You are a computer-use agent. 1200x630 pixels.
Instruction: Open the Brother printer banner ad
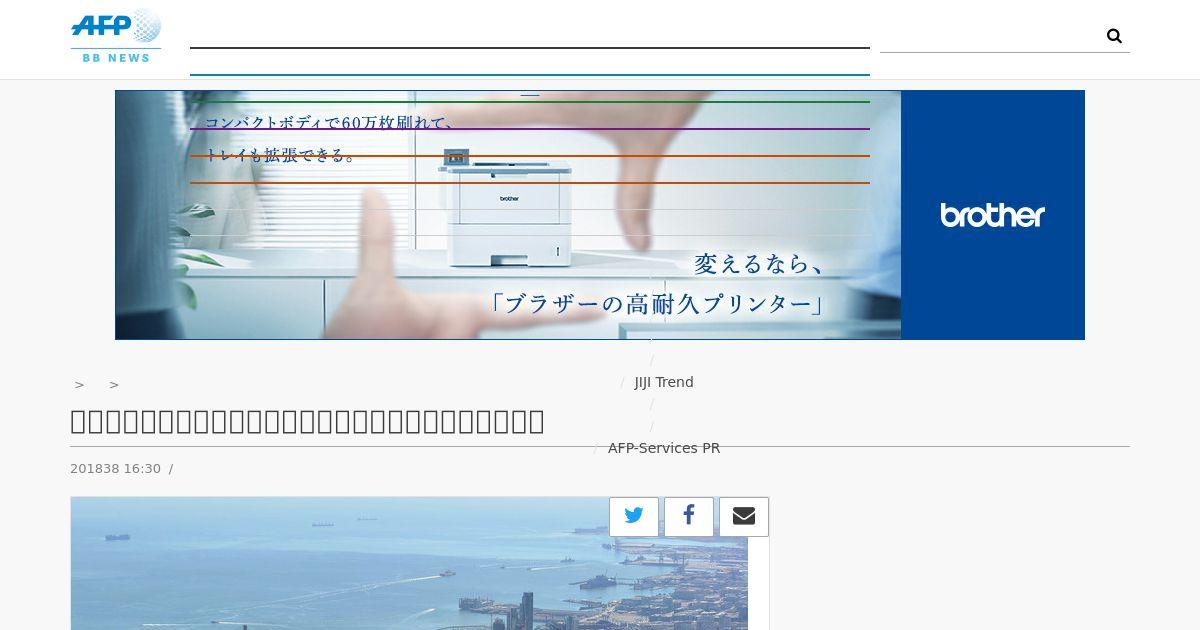[x=600, y=215]
